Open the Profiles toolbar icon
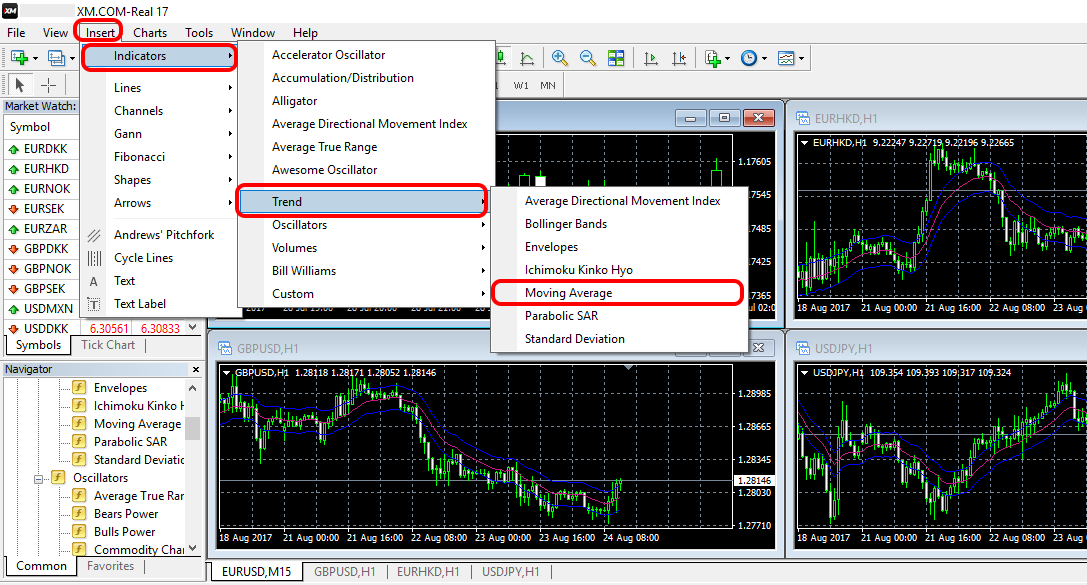1087x585 pixels. 55,58
